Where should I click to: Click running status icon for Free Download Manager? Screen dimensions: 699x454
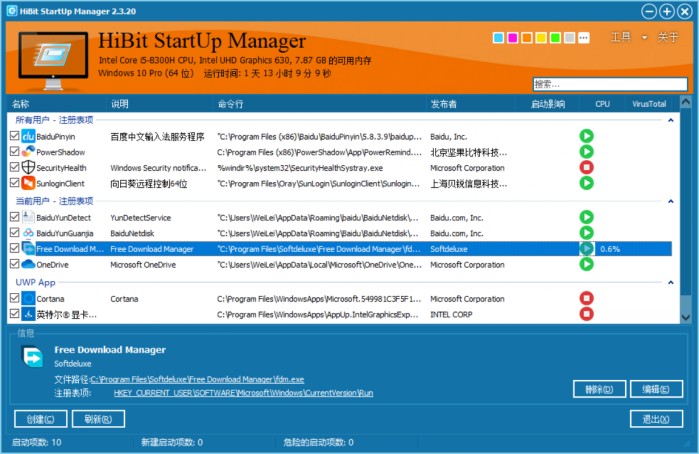pos(586,248)
